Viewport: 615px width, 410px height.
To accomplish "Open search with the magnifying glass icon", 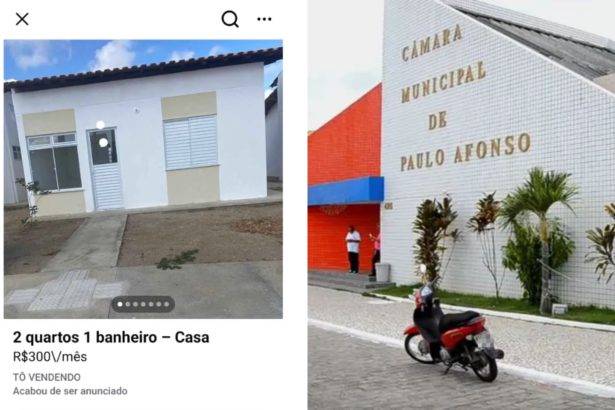I will tap(230, 19).
